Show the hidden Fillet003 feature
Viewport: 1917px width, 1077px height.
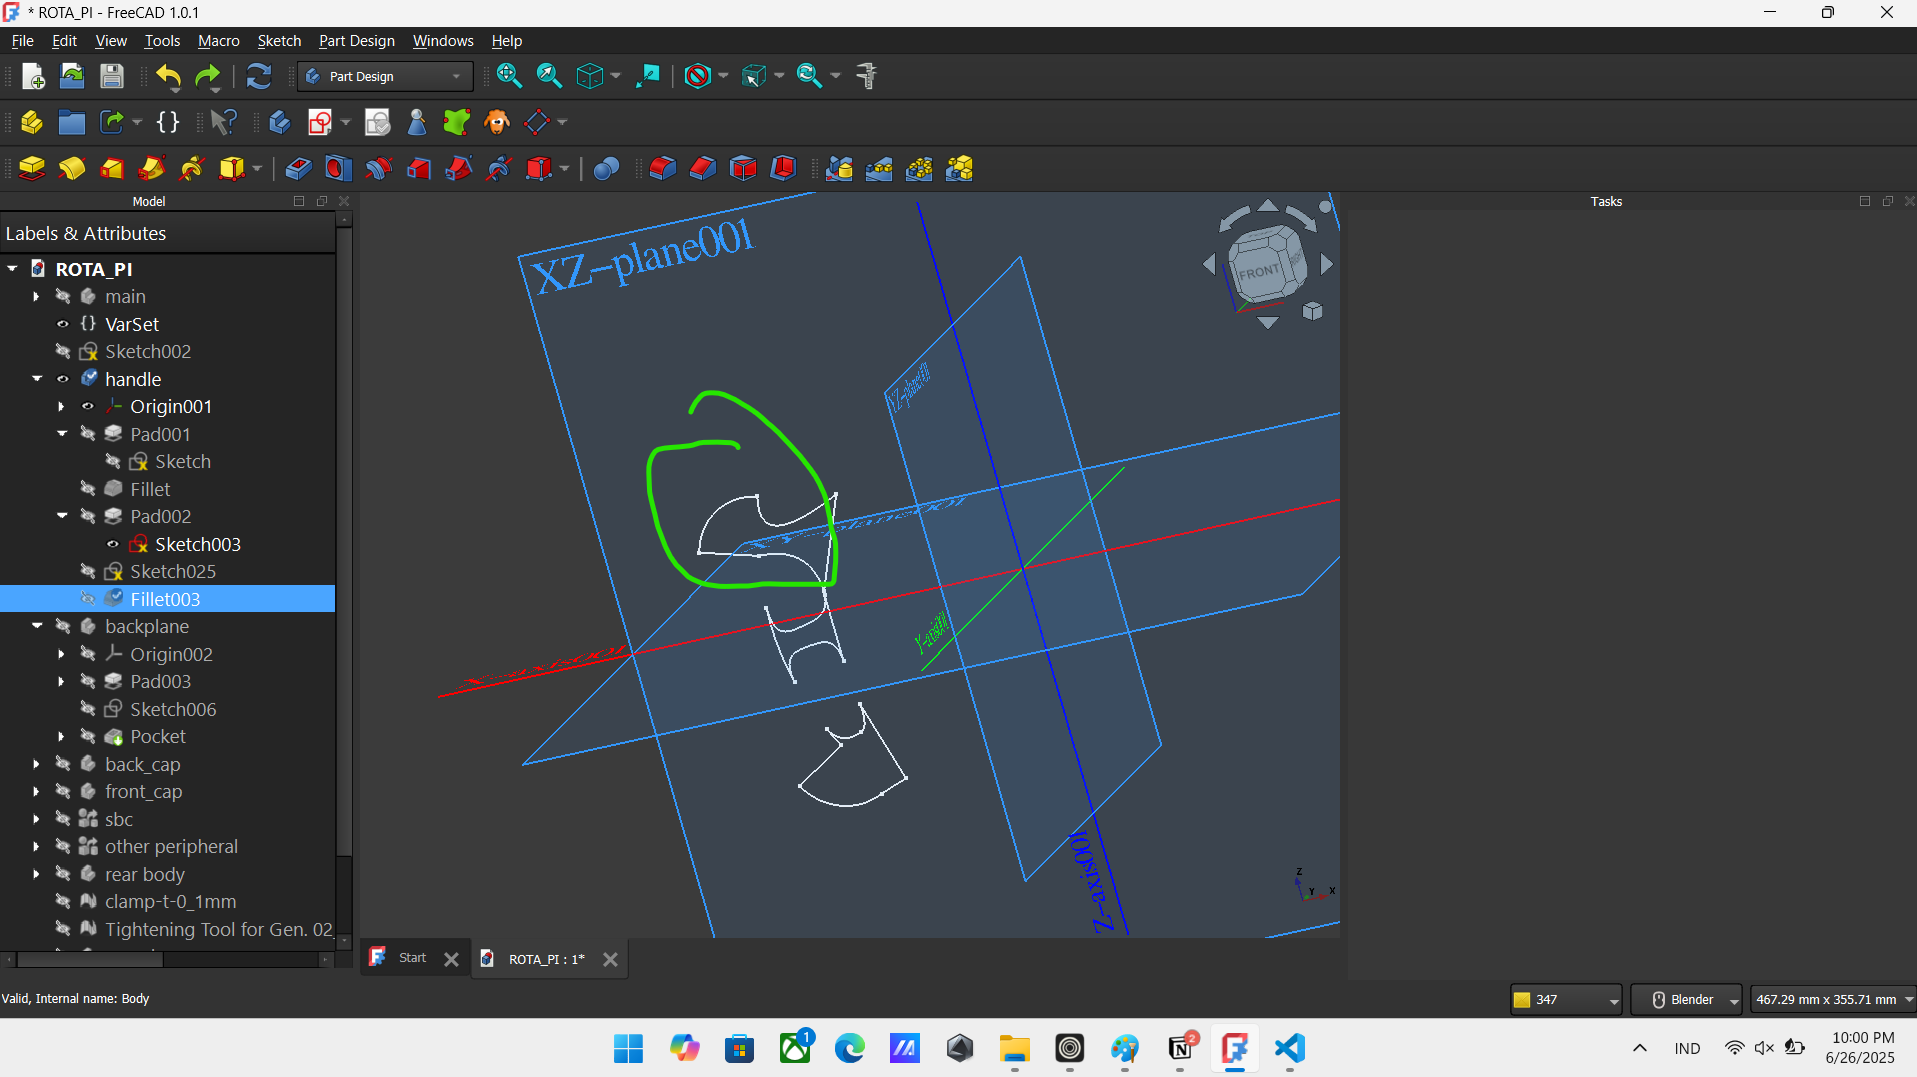(x=88, y=599)
